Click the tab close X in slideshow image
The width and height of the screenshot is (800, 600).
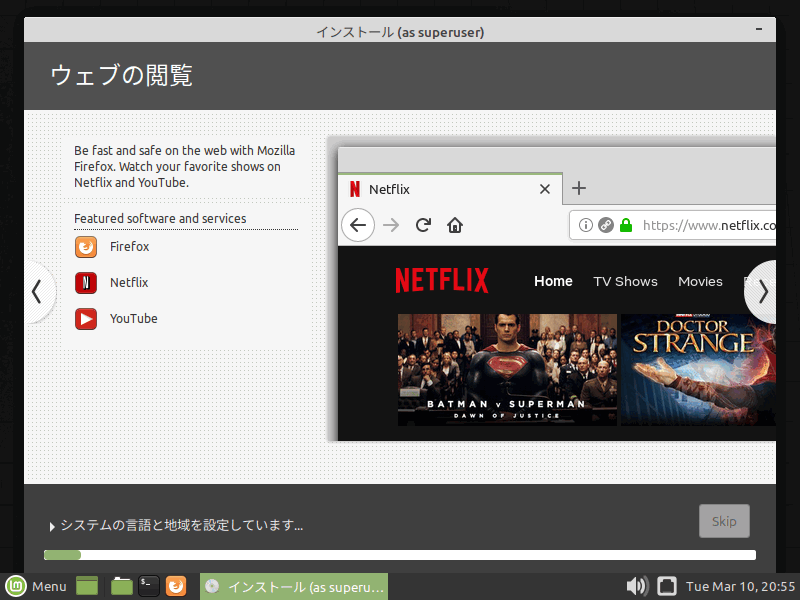[545, 189]
